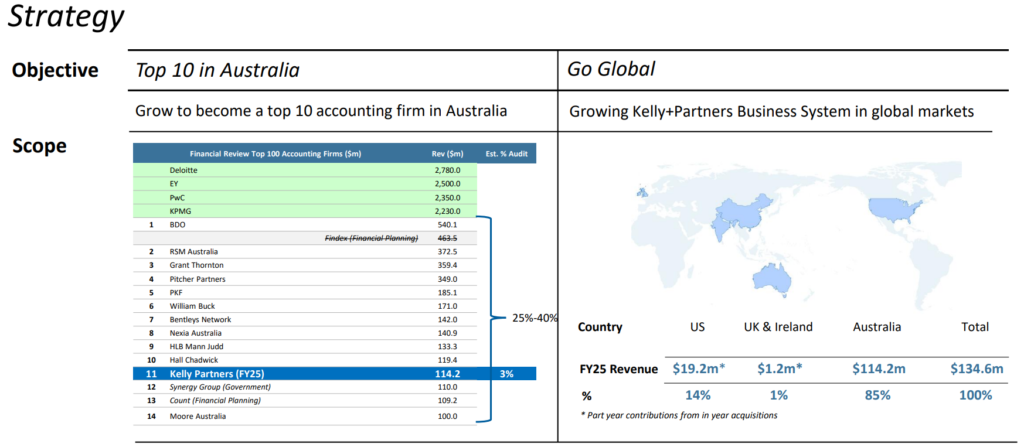Image resolution: width=1024 pixels, height=447 pixels.
Task: Click the 'Est. % Audit' column header
Action: point(507,154)
